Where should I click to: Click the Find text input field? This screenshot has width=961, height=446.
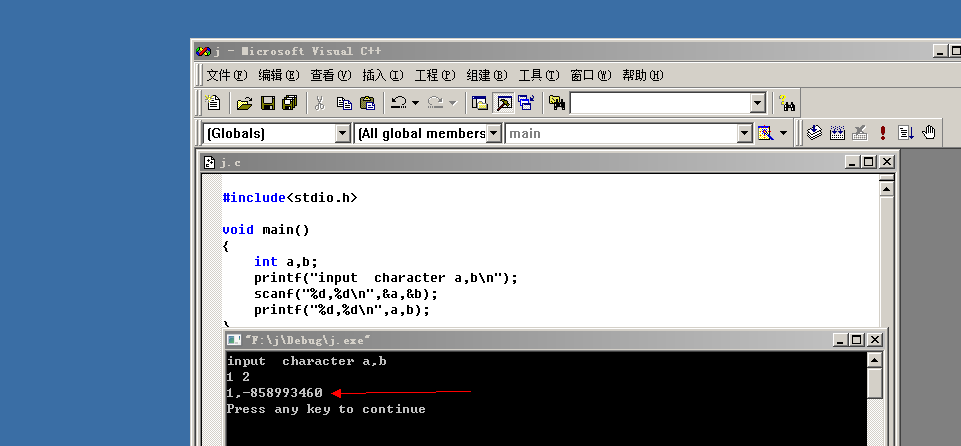click(661, 103)
